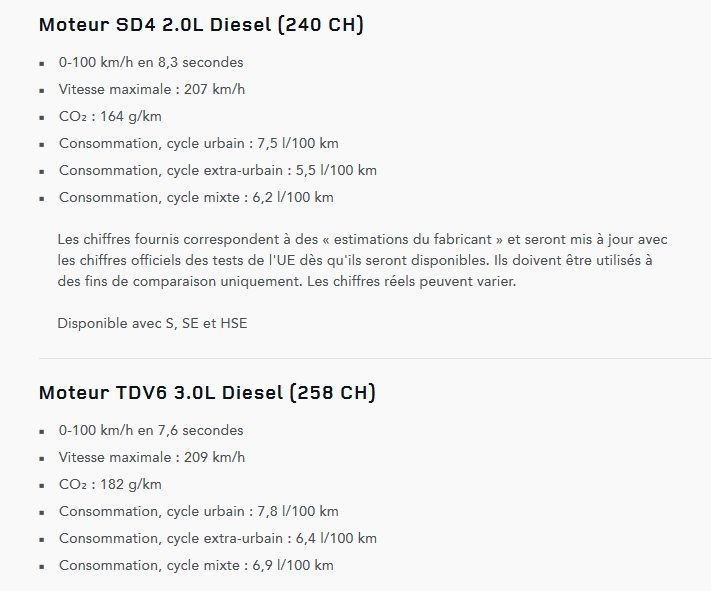711x591 pixels.
Task: Click cycle mixte 6,9 l/100 km item
Action: [196, 565]
